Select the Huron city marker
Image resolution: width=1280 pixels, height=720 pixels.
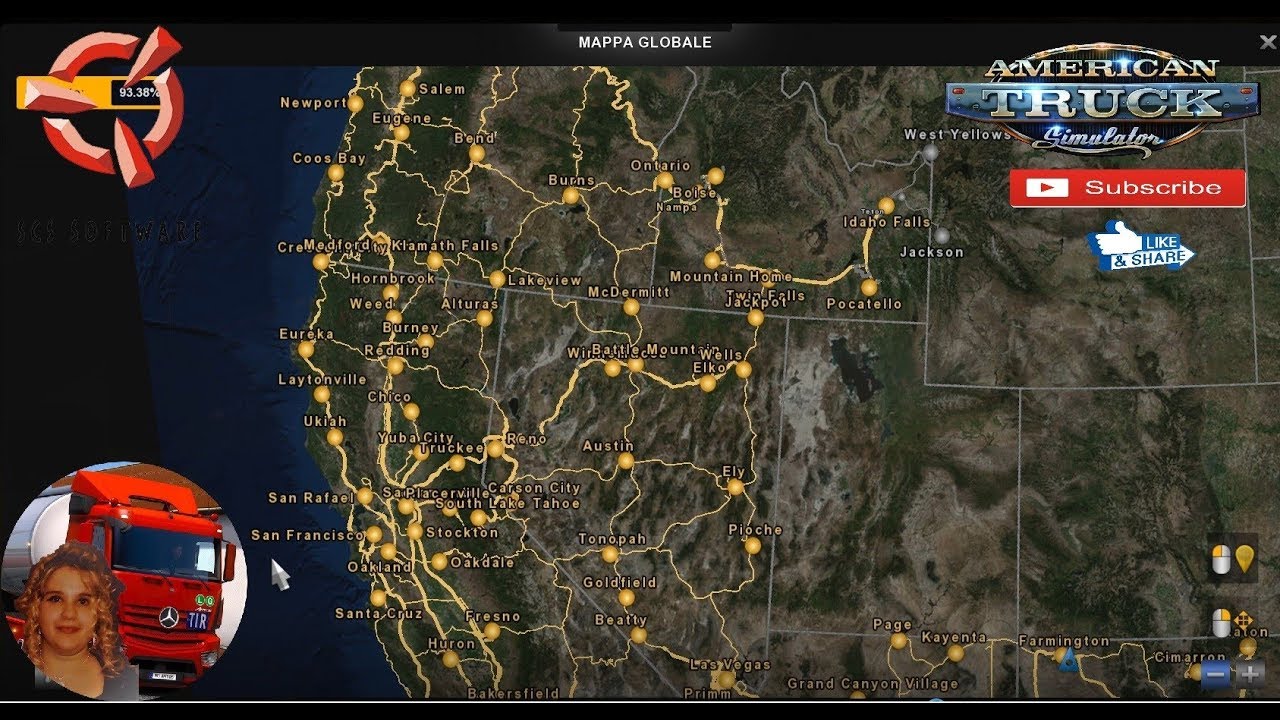coord(451,659)
